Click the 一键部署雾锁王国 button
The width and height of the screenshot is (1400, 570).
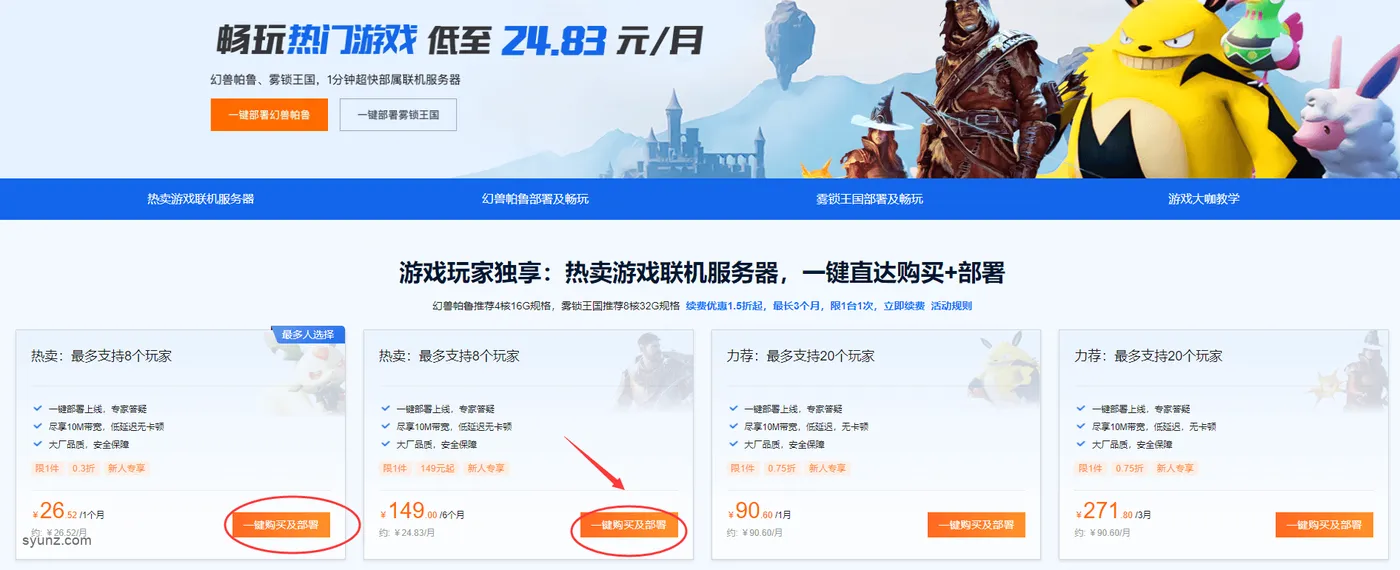(x=398, y=115)
